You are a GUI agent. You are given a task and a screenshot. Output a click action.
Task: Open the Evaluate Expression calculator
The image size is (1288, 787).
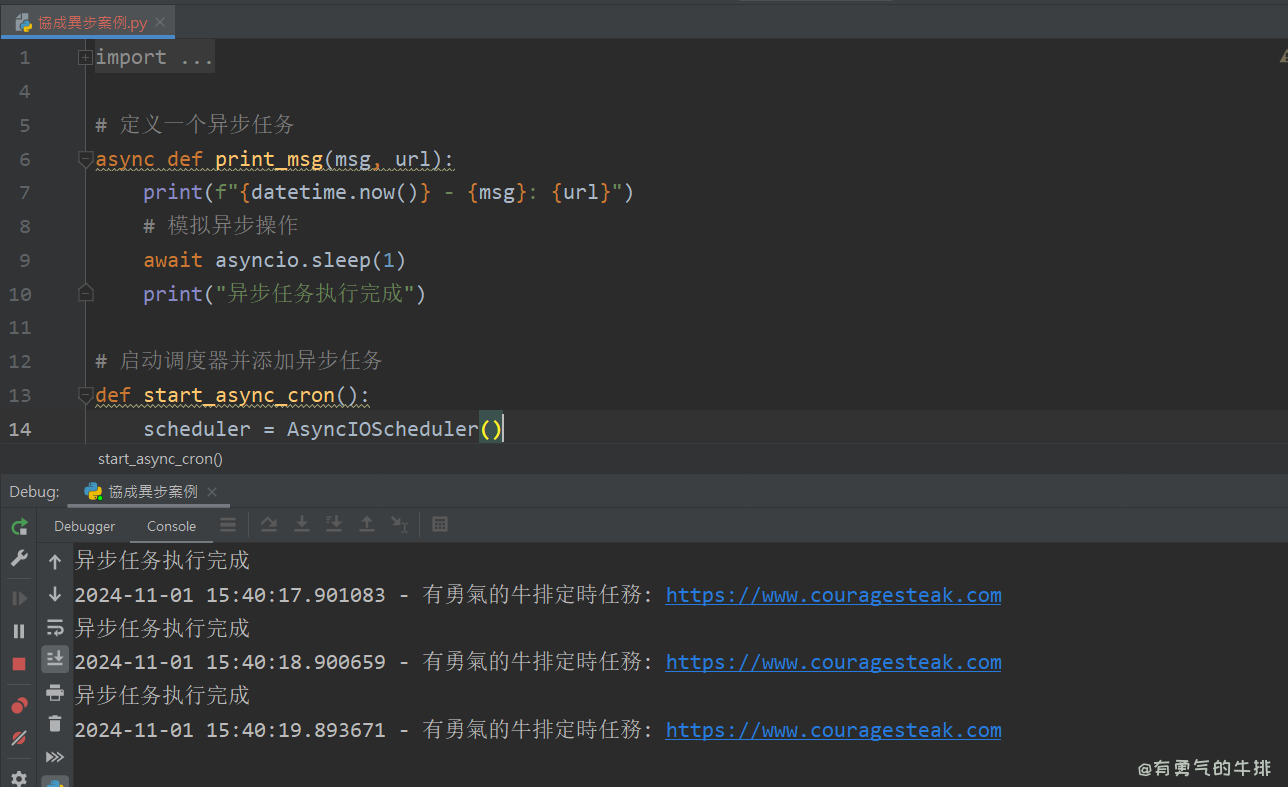[440, 524]
